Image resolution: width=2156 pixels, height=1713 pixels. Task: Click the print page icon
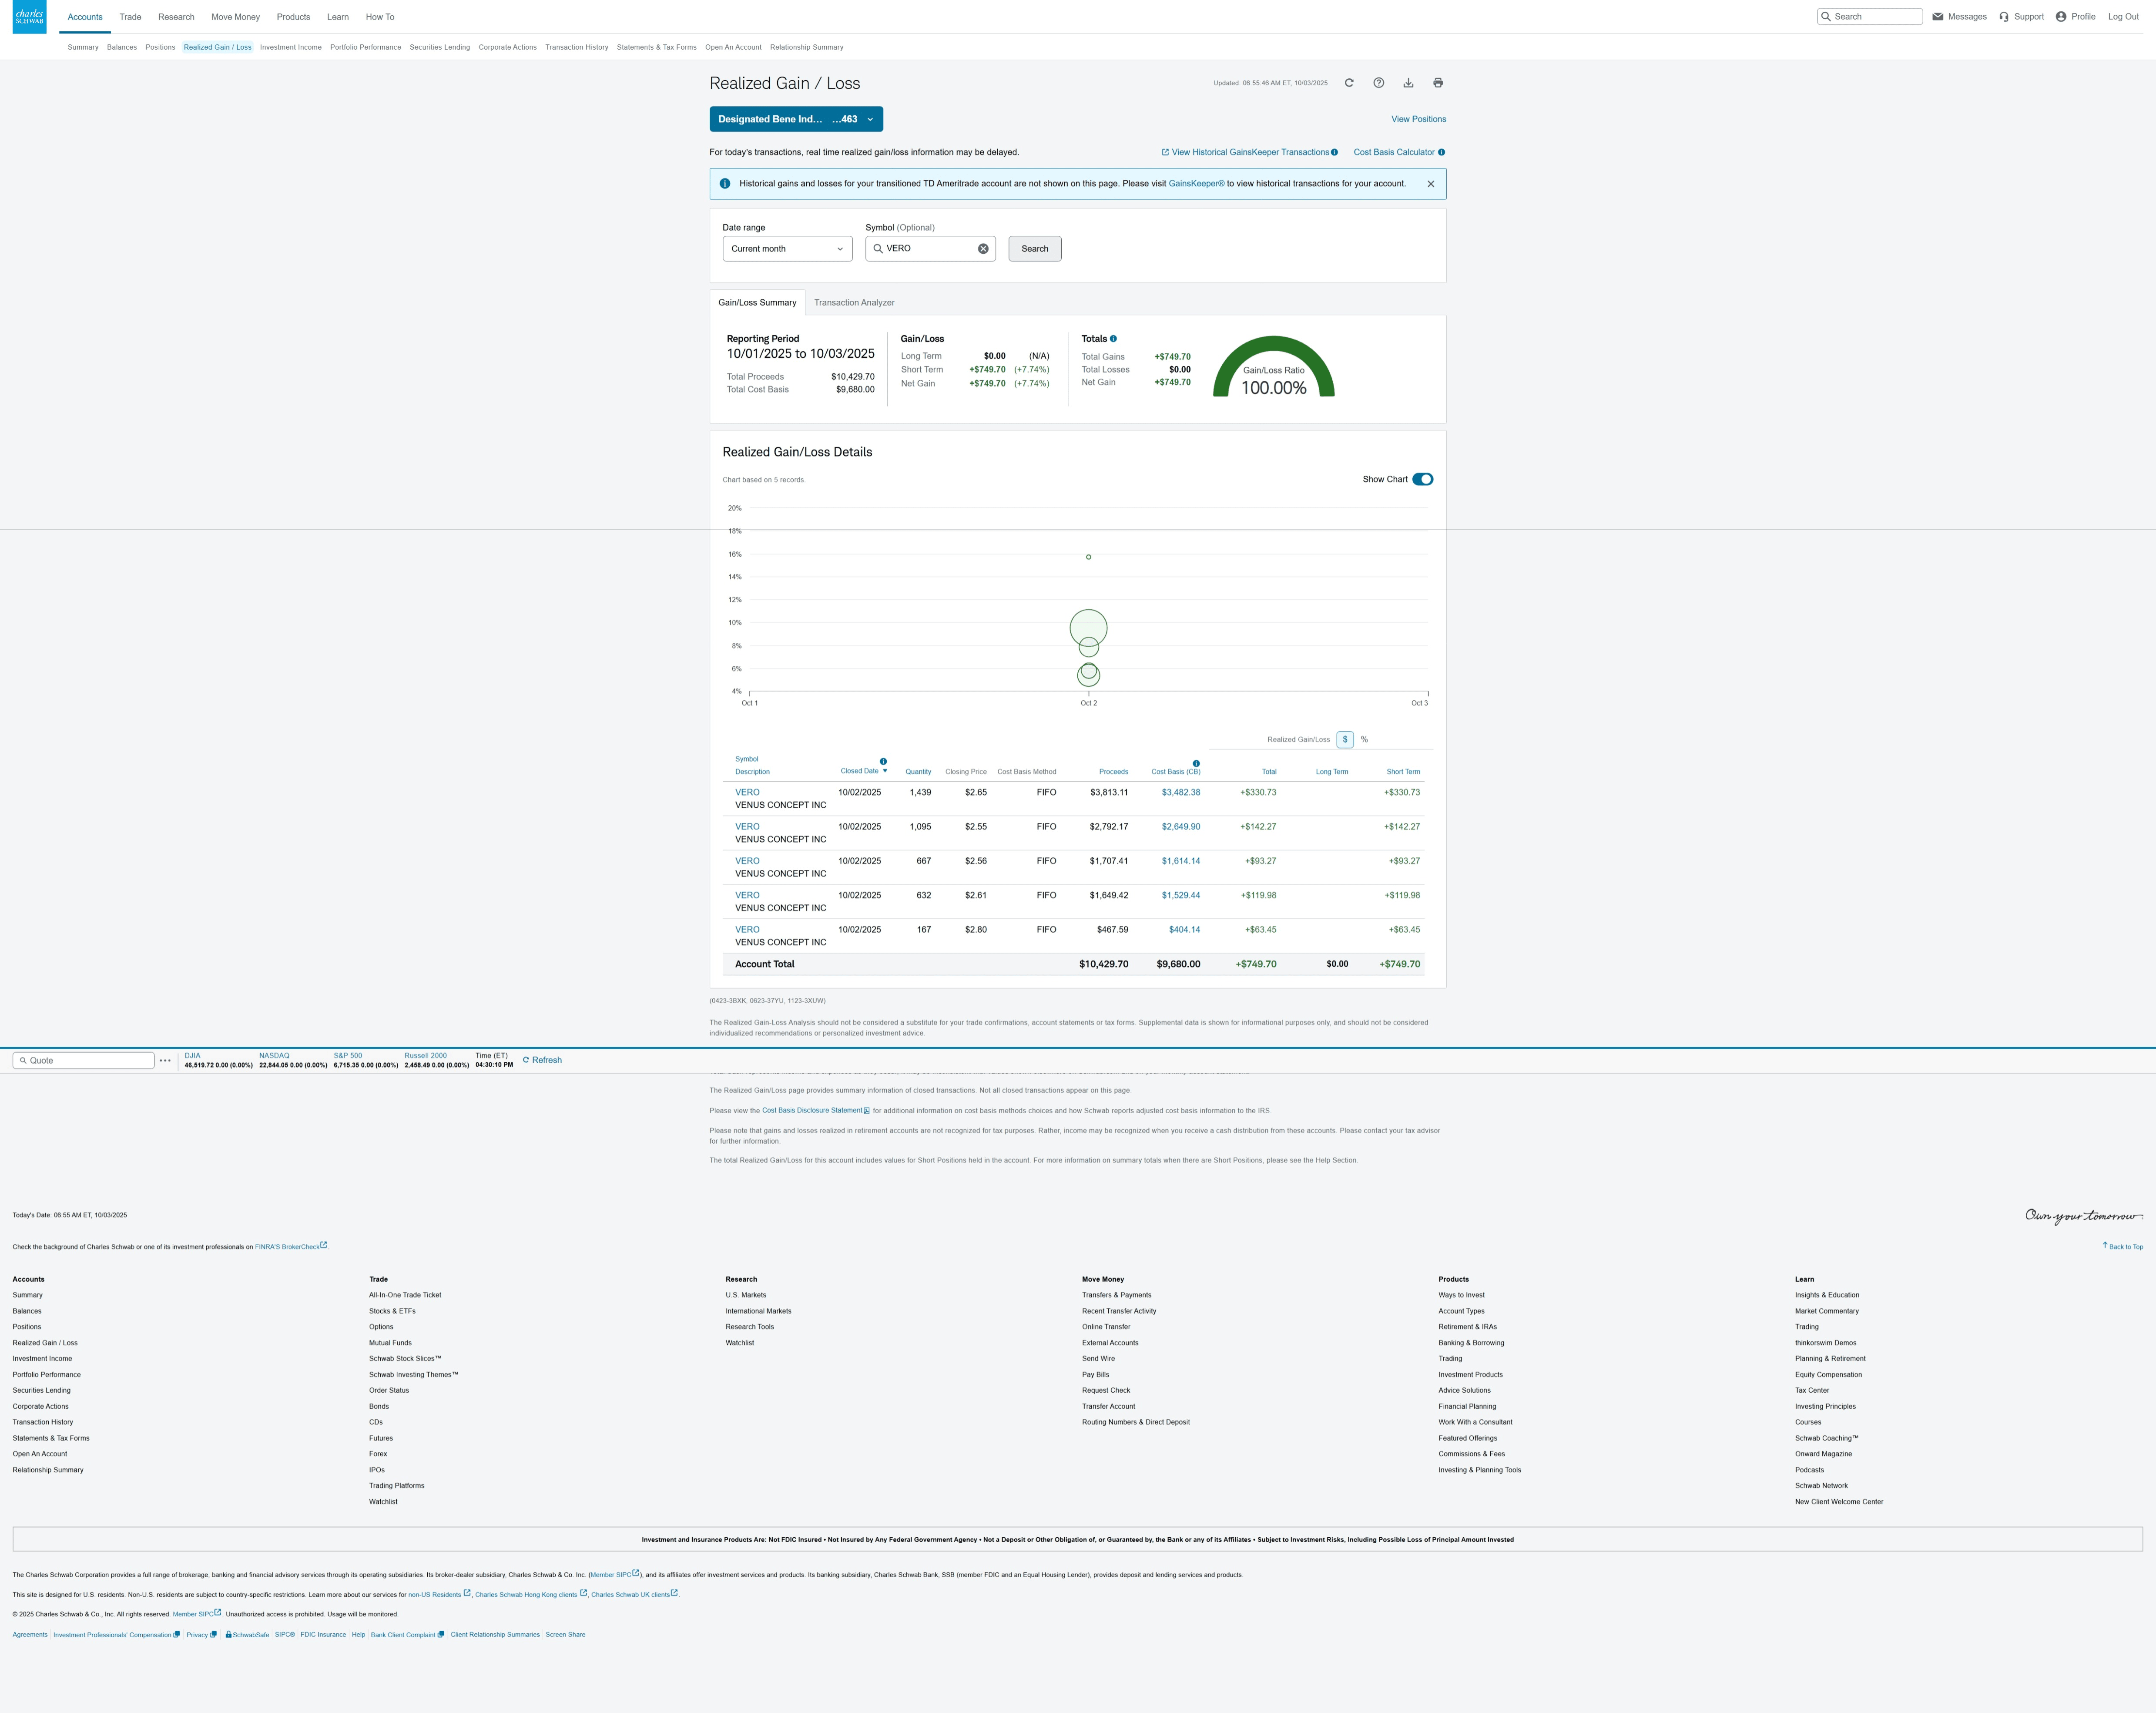click(1438, 83)
